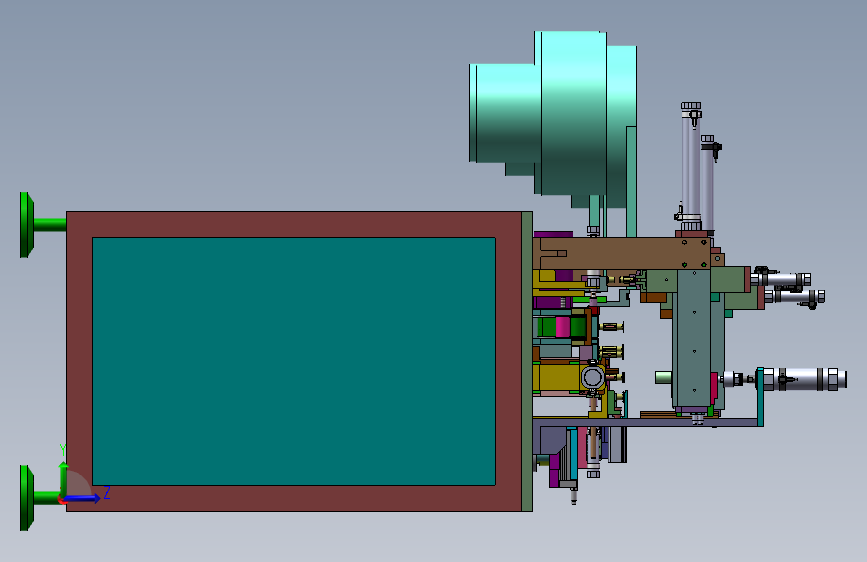The image size is (867, 562).
Task: Select the round grey gauge component
Action: point(593,378)
